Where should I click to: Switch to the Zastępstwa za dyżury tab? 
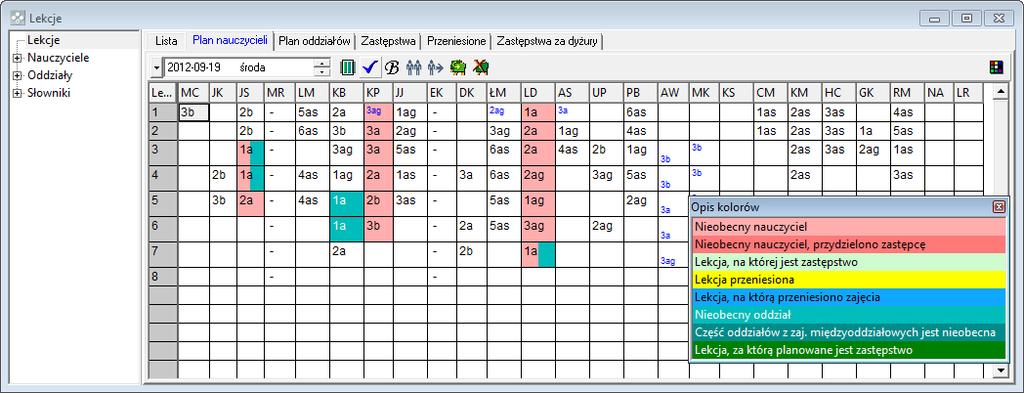coord(547,40)
